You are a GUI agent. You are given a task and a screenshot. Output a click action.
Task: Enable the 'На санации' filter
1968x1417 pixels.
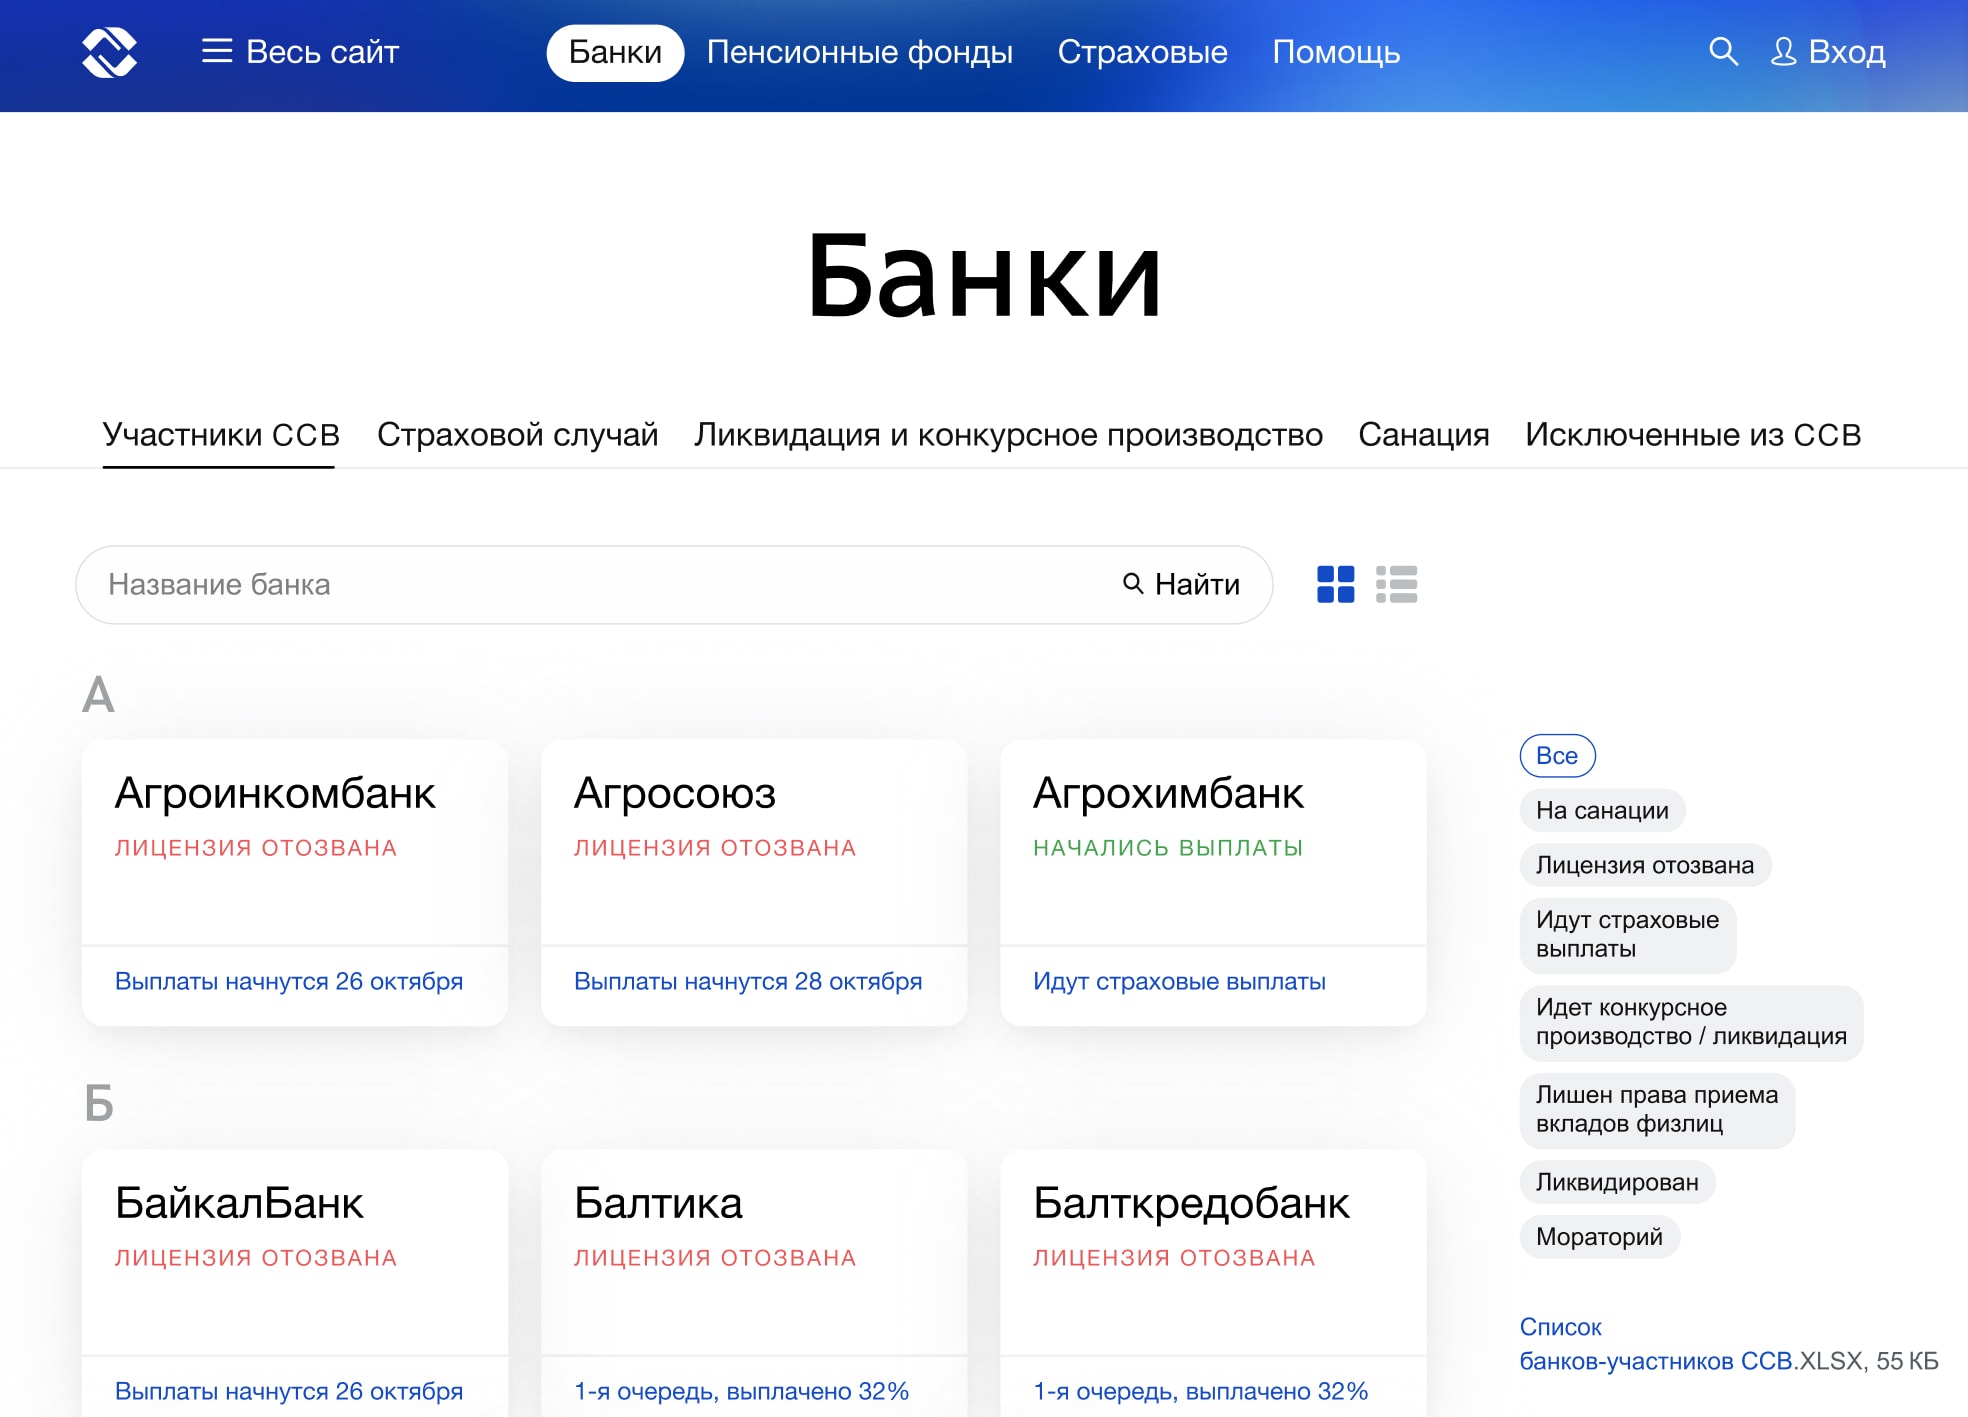click(1601, 811)
